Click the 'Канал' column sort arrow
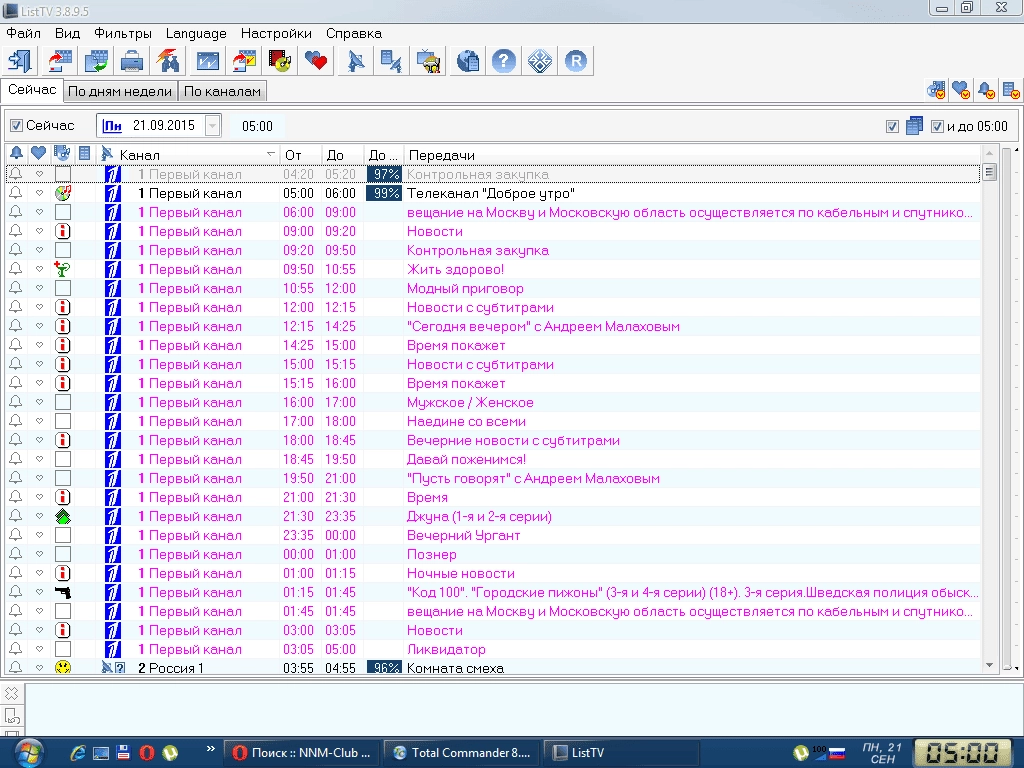The height and width of the screenshot is (768, 1024). tap(270, 154)
